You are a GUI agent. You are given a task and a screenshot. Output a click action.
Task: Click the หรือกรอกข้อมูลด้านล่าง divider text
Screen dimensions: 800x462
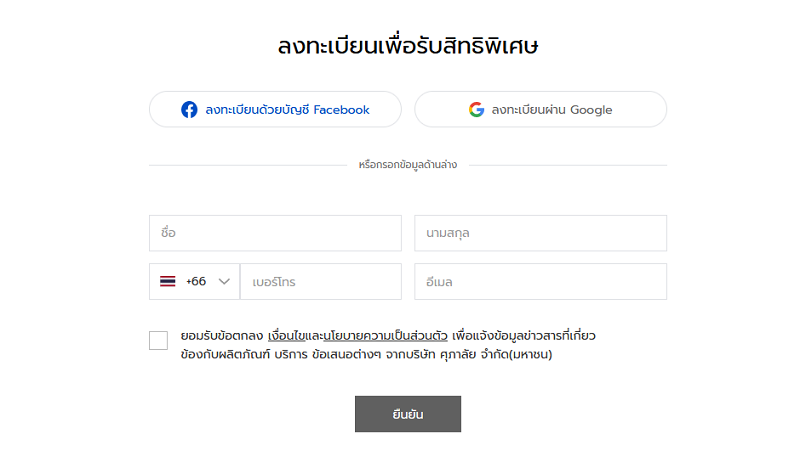point(408,165)
